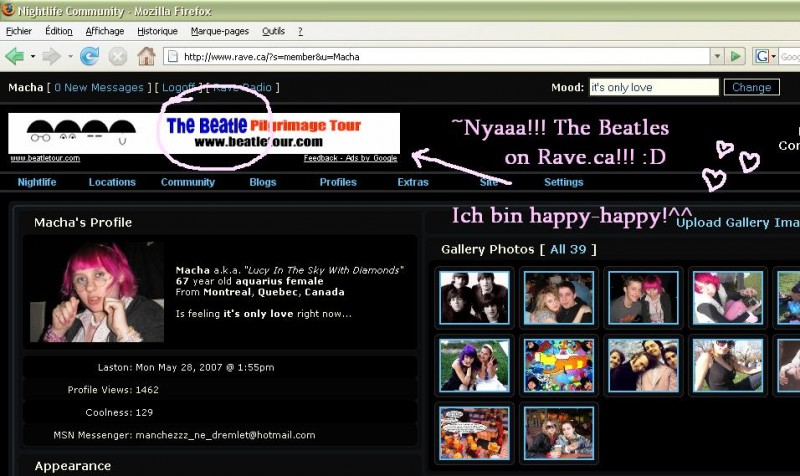Image resolution: width=800 pixels, height=476 pixels.
Task: Click the green Back arrow button
Action: click(x=14, y=56)
